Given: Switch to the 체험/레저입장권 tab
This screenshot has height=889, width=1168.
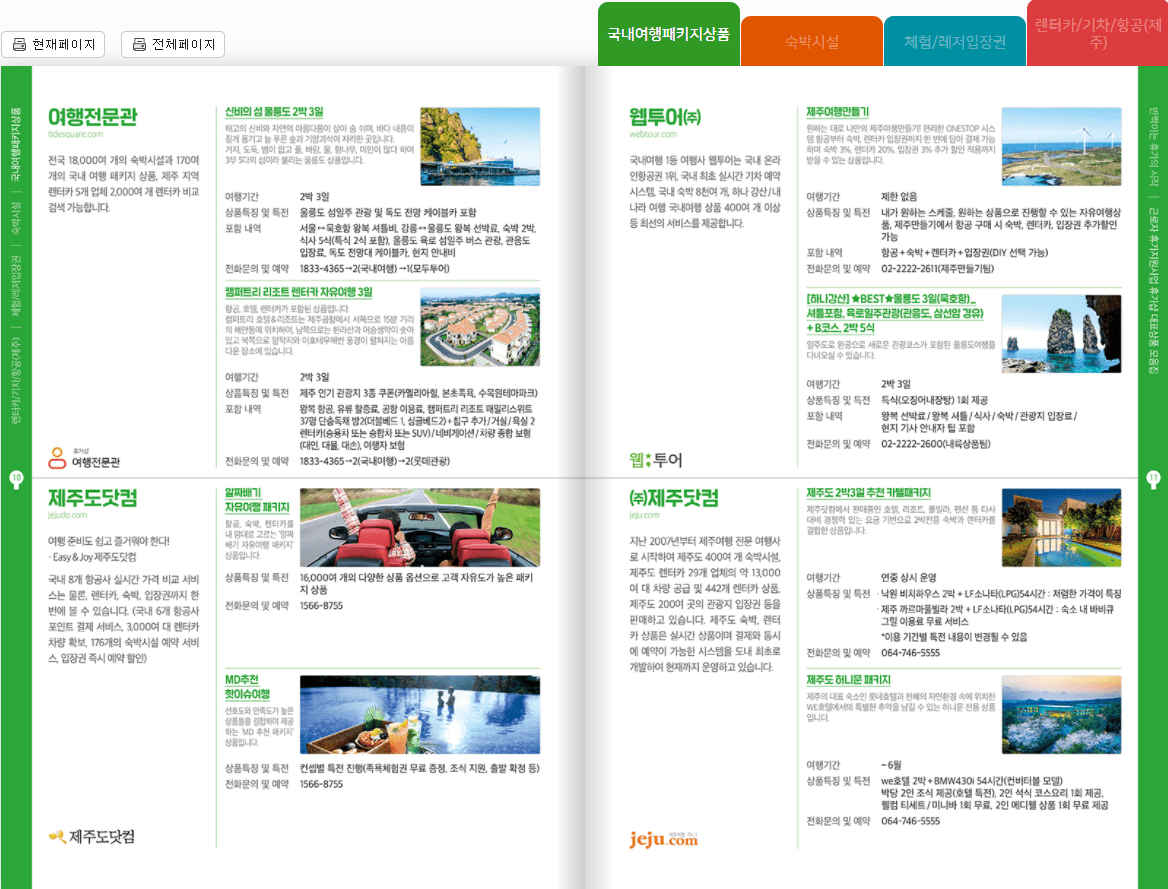Looking at the screenshot, I should tap(954, 42).
